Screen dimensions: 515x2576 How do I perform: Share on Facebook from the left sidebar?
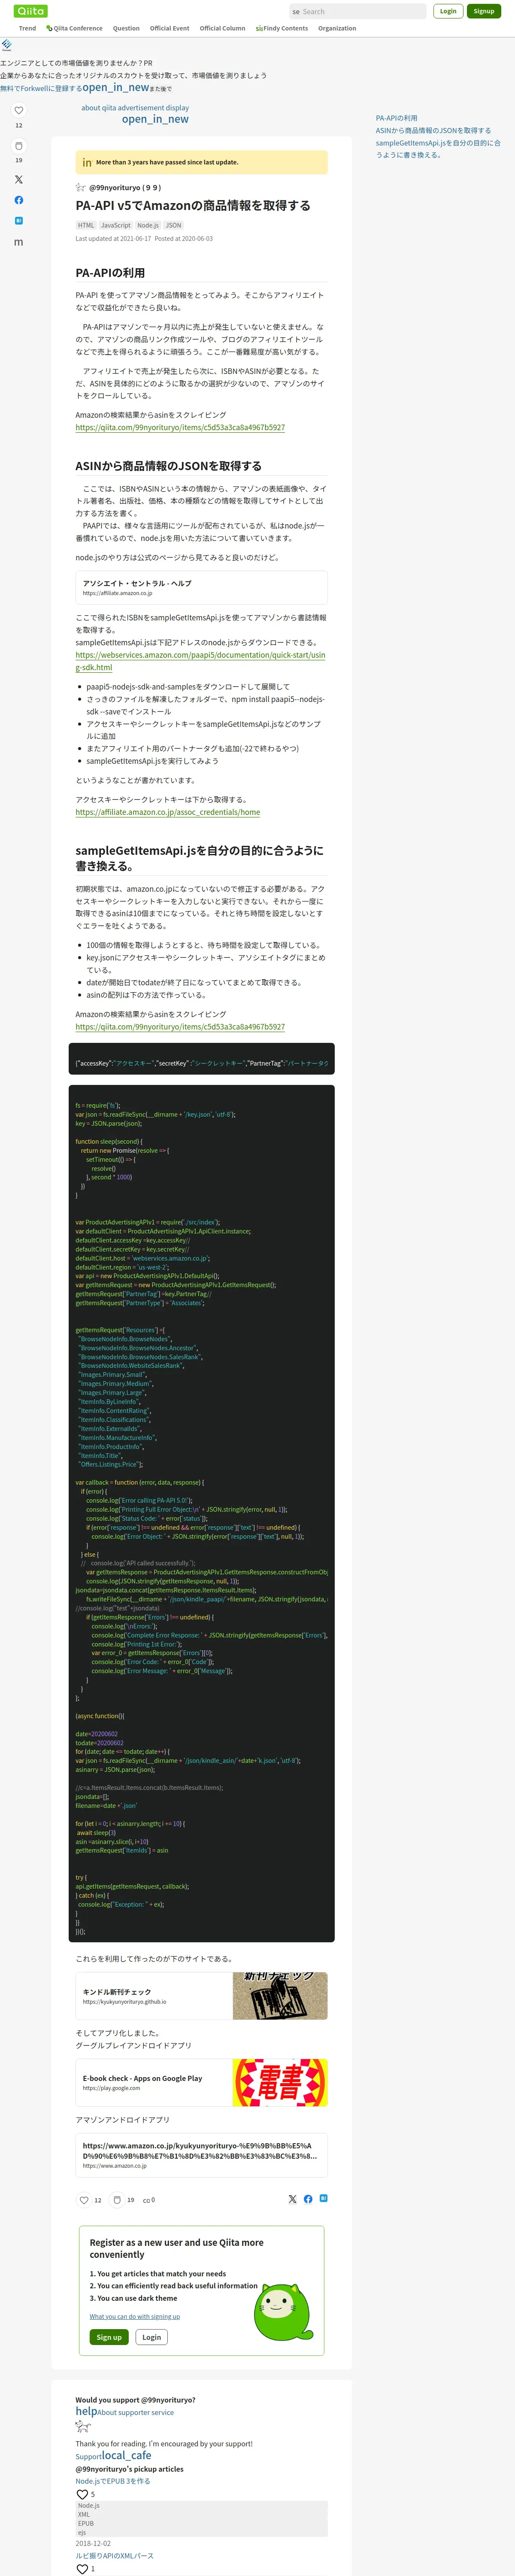[18, 200]
